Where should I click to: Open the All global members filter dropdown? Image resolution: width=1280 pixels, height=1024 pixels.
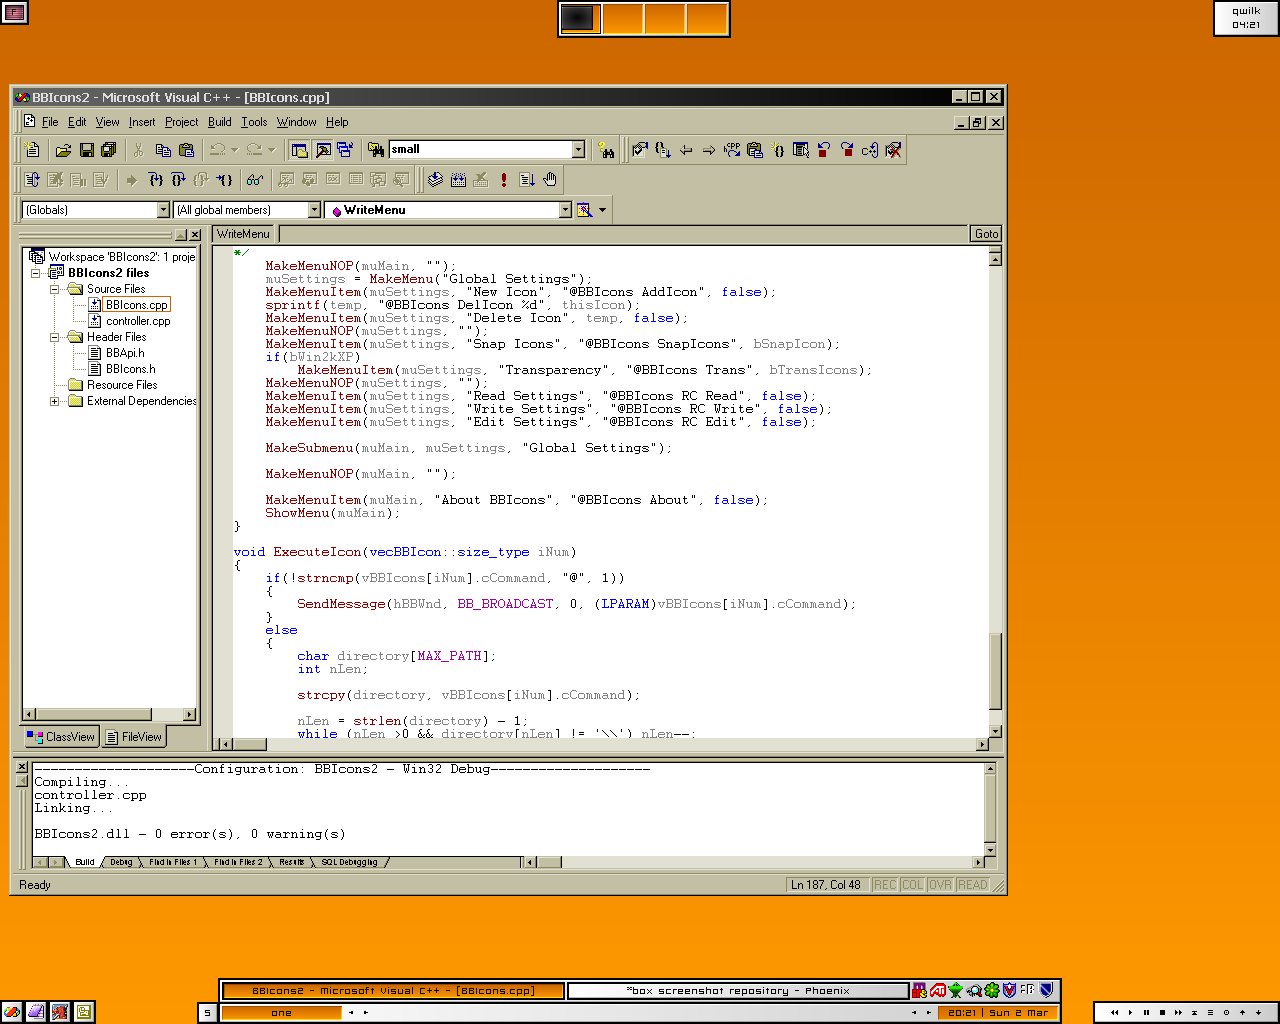314,210
